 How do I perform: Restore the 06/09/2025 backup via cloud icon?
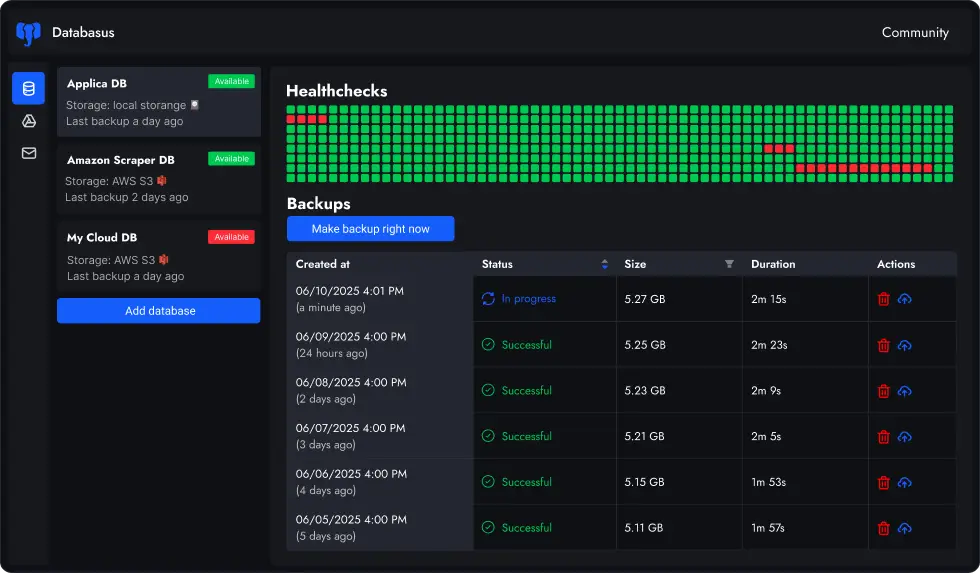coord(905,345)
